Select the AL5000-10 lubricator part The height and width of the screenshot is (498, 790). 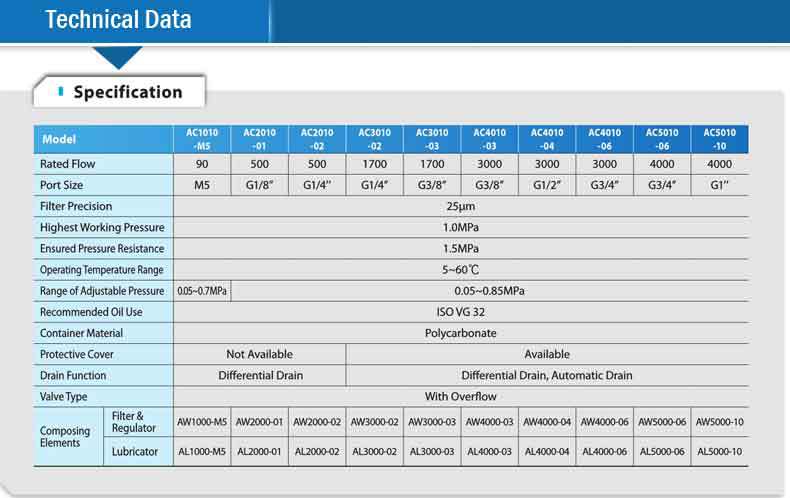point(719,452)
